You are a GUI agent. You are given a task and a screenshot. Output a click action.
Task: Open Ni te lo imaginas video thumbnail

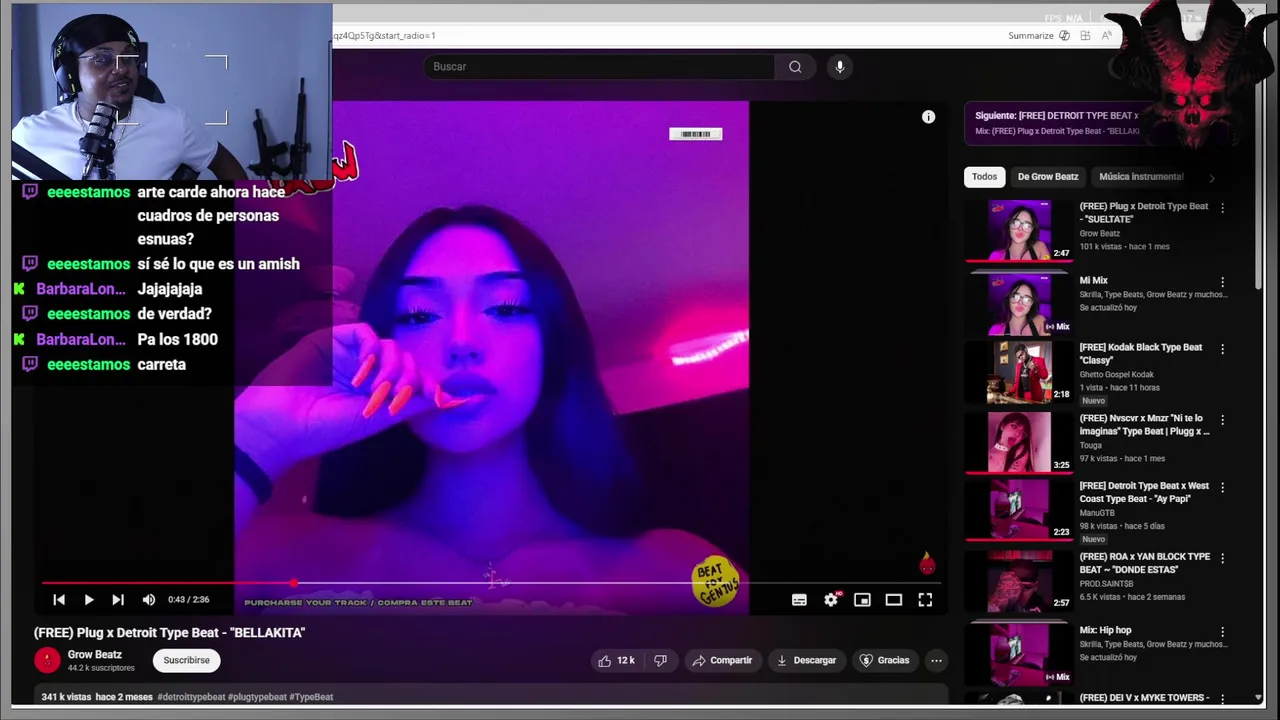click(1019, 442)
